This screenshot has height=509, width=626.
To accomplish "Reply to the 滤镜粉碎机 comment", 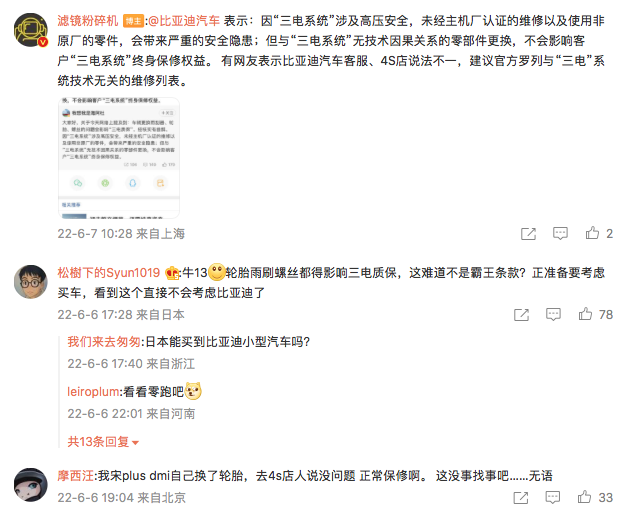I will pos(560,234).
